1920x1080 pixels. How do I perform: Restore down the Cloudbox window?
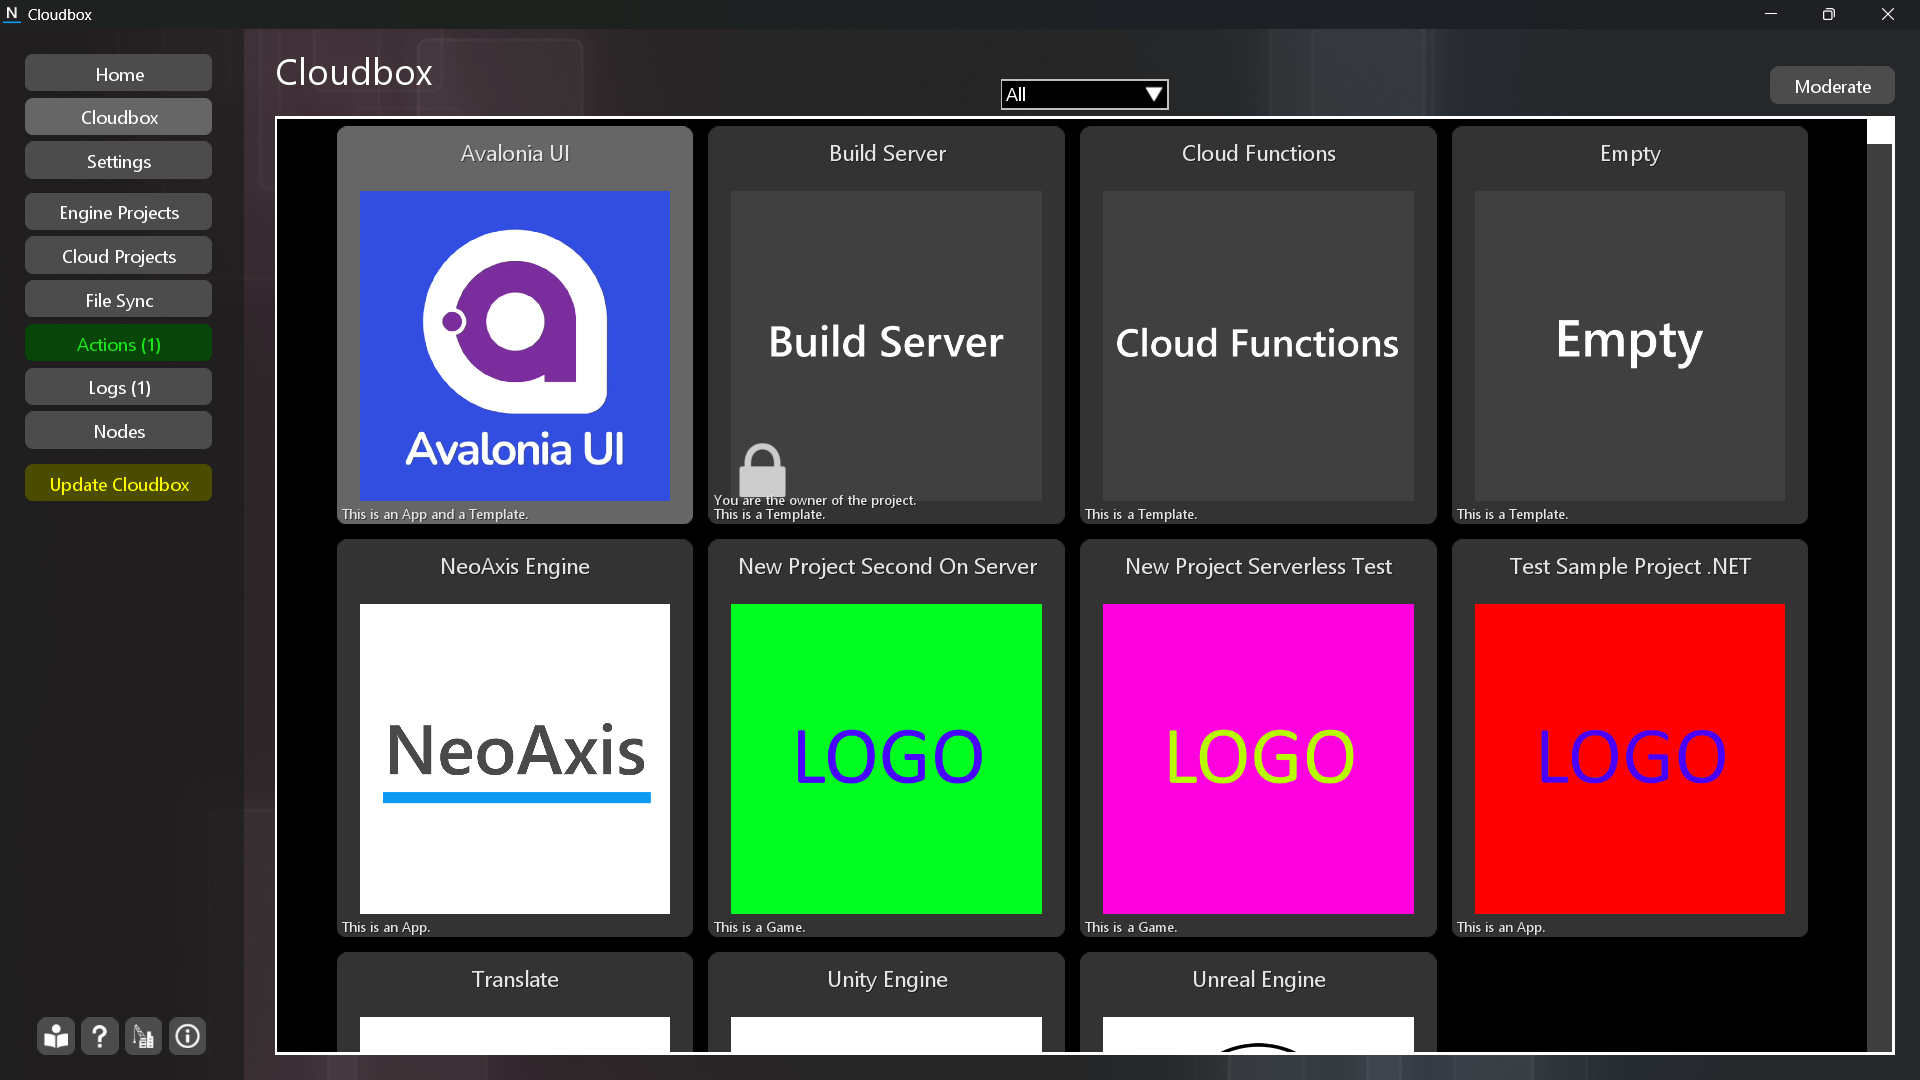(1829, 14)
